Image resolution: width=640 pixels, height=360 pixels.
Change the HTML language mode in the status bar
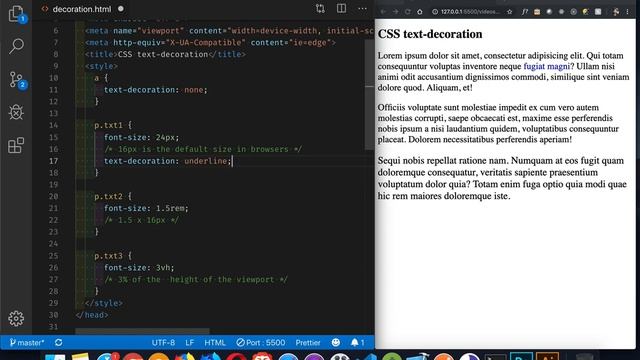pyautogui.click(x=215, y=342)
